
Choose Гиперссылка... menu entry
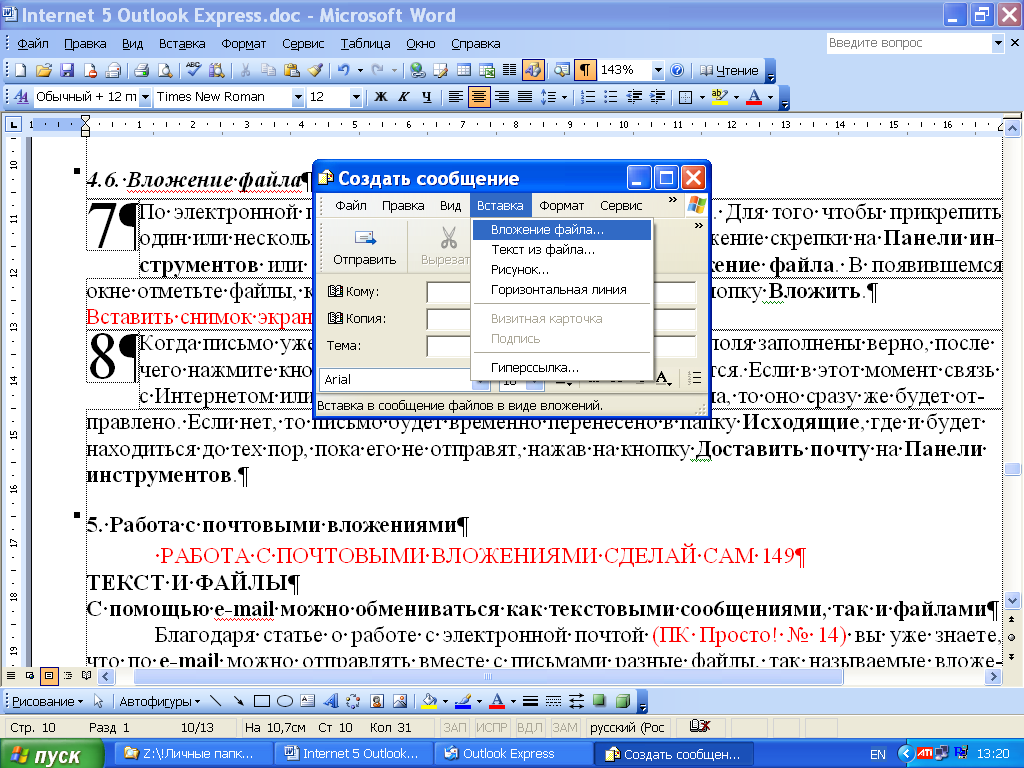562,368
